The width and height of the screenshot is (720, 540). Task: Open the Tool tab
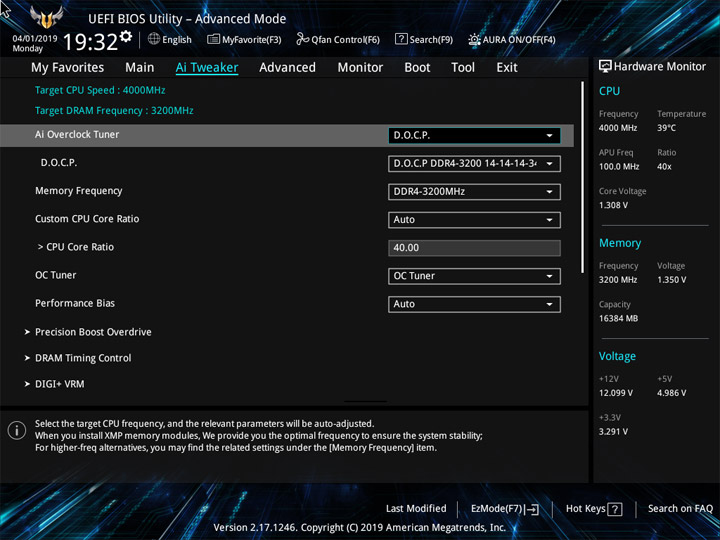pos(463,68)
